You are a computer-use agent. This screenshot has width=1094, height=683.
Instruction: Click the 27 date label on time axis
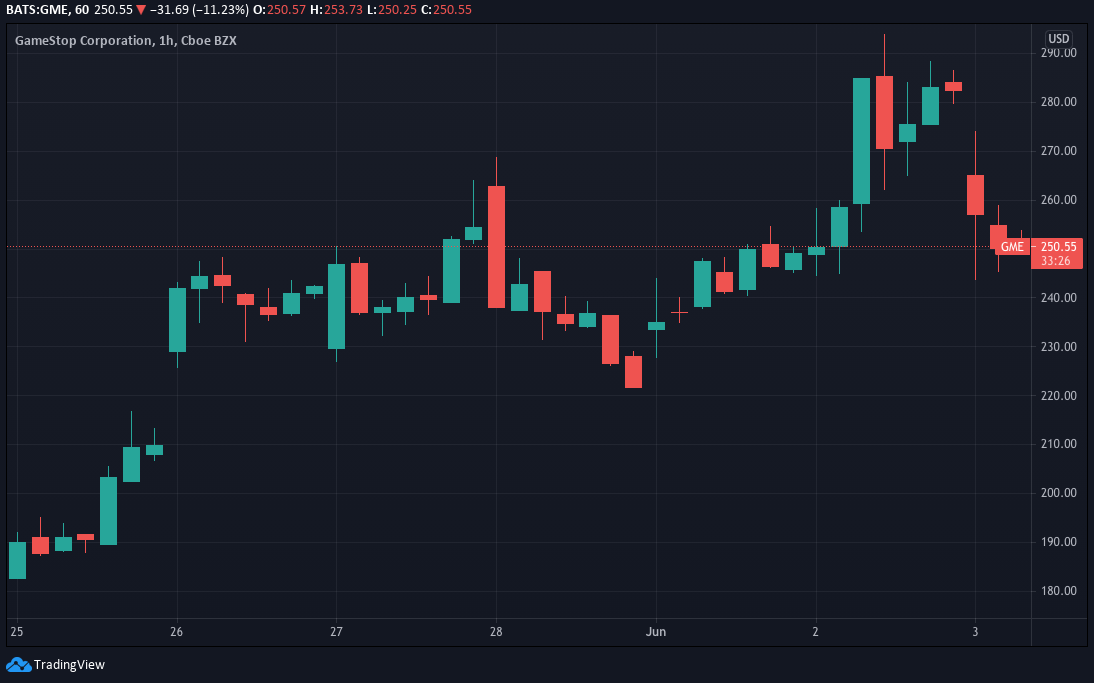[336, 632]
